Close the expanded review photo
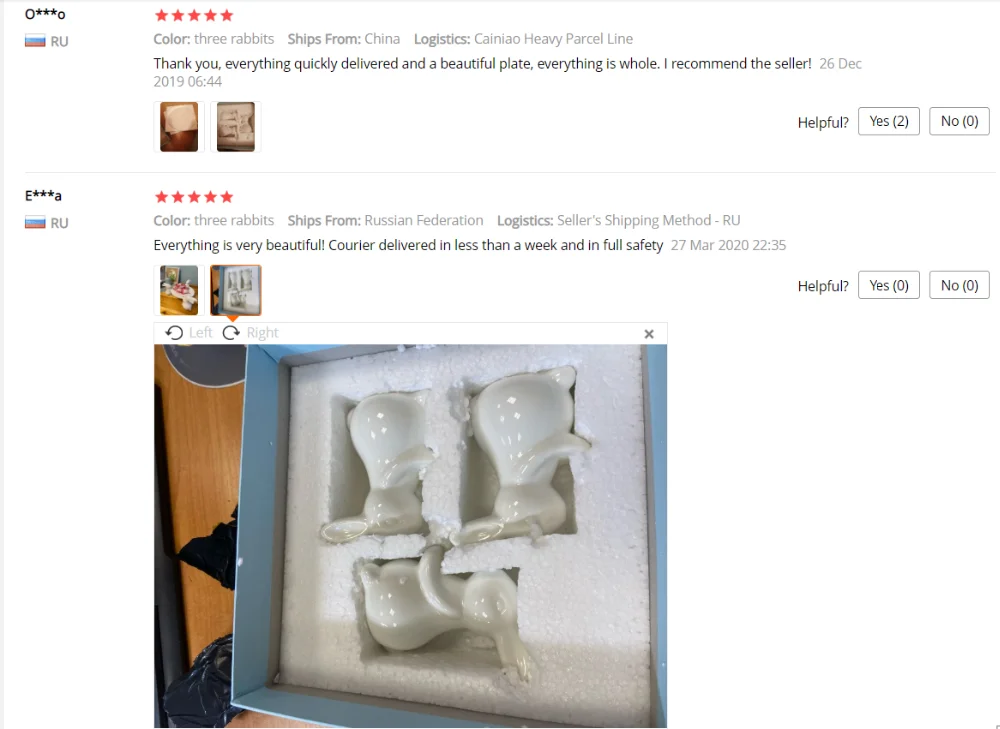1000x729 pixels. point(649,334)
